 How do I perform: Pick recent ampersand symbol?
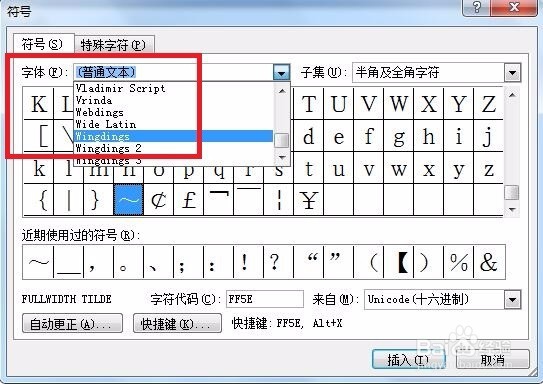point(489,262)
